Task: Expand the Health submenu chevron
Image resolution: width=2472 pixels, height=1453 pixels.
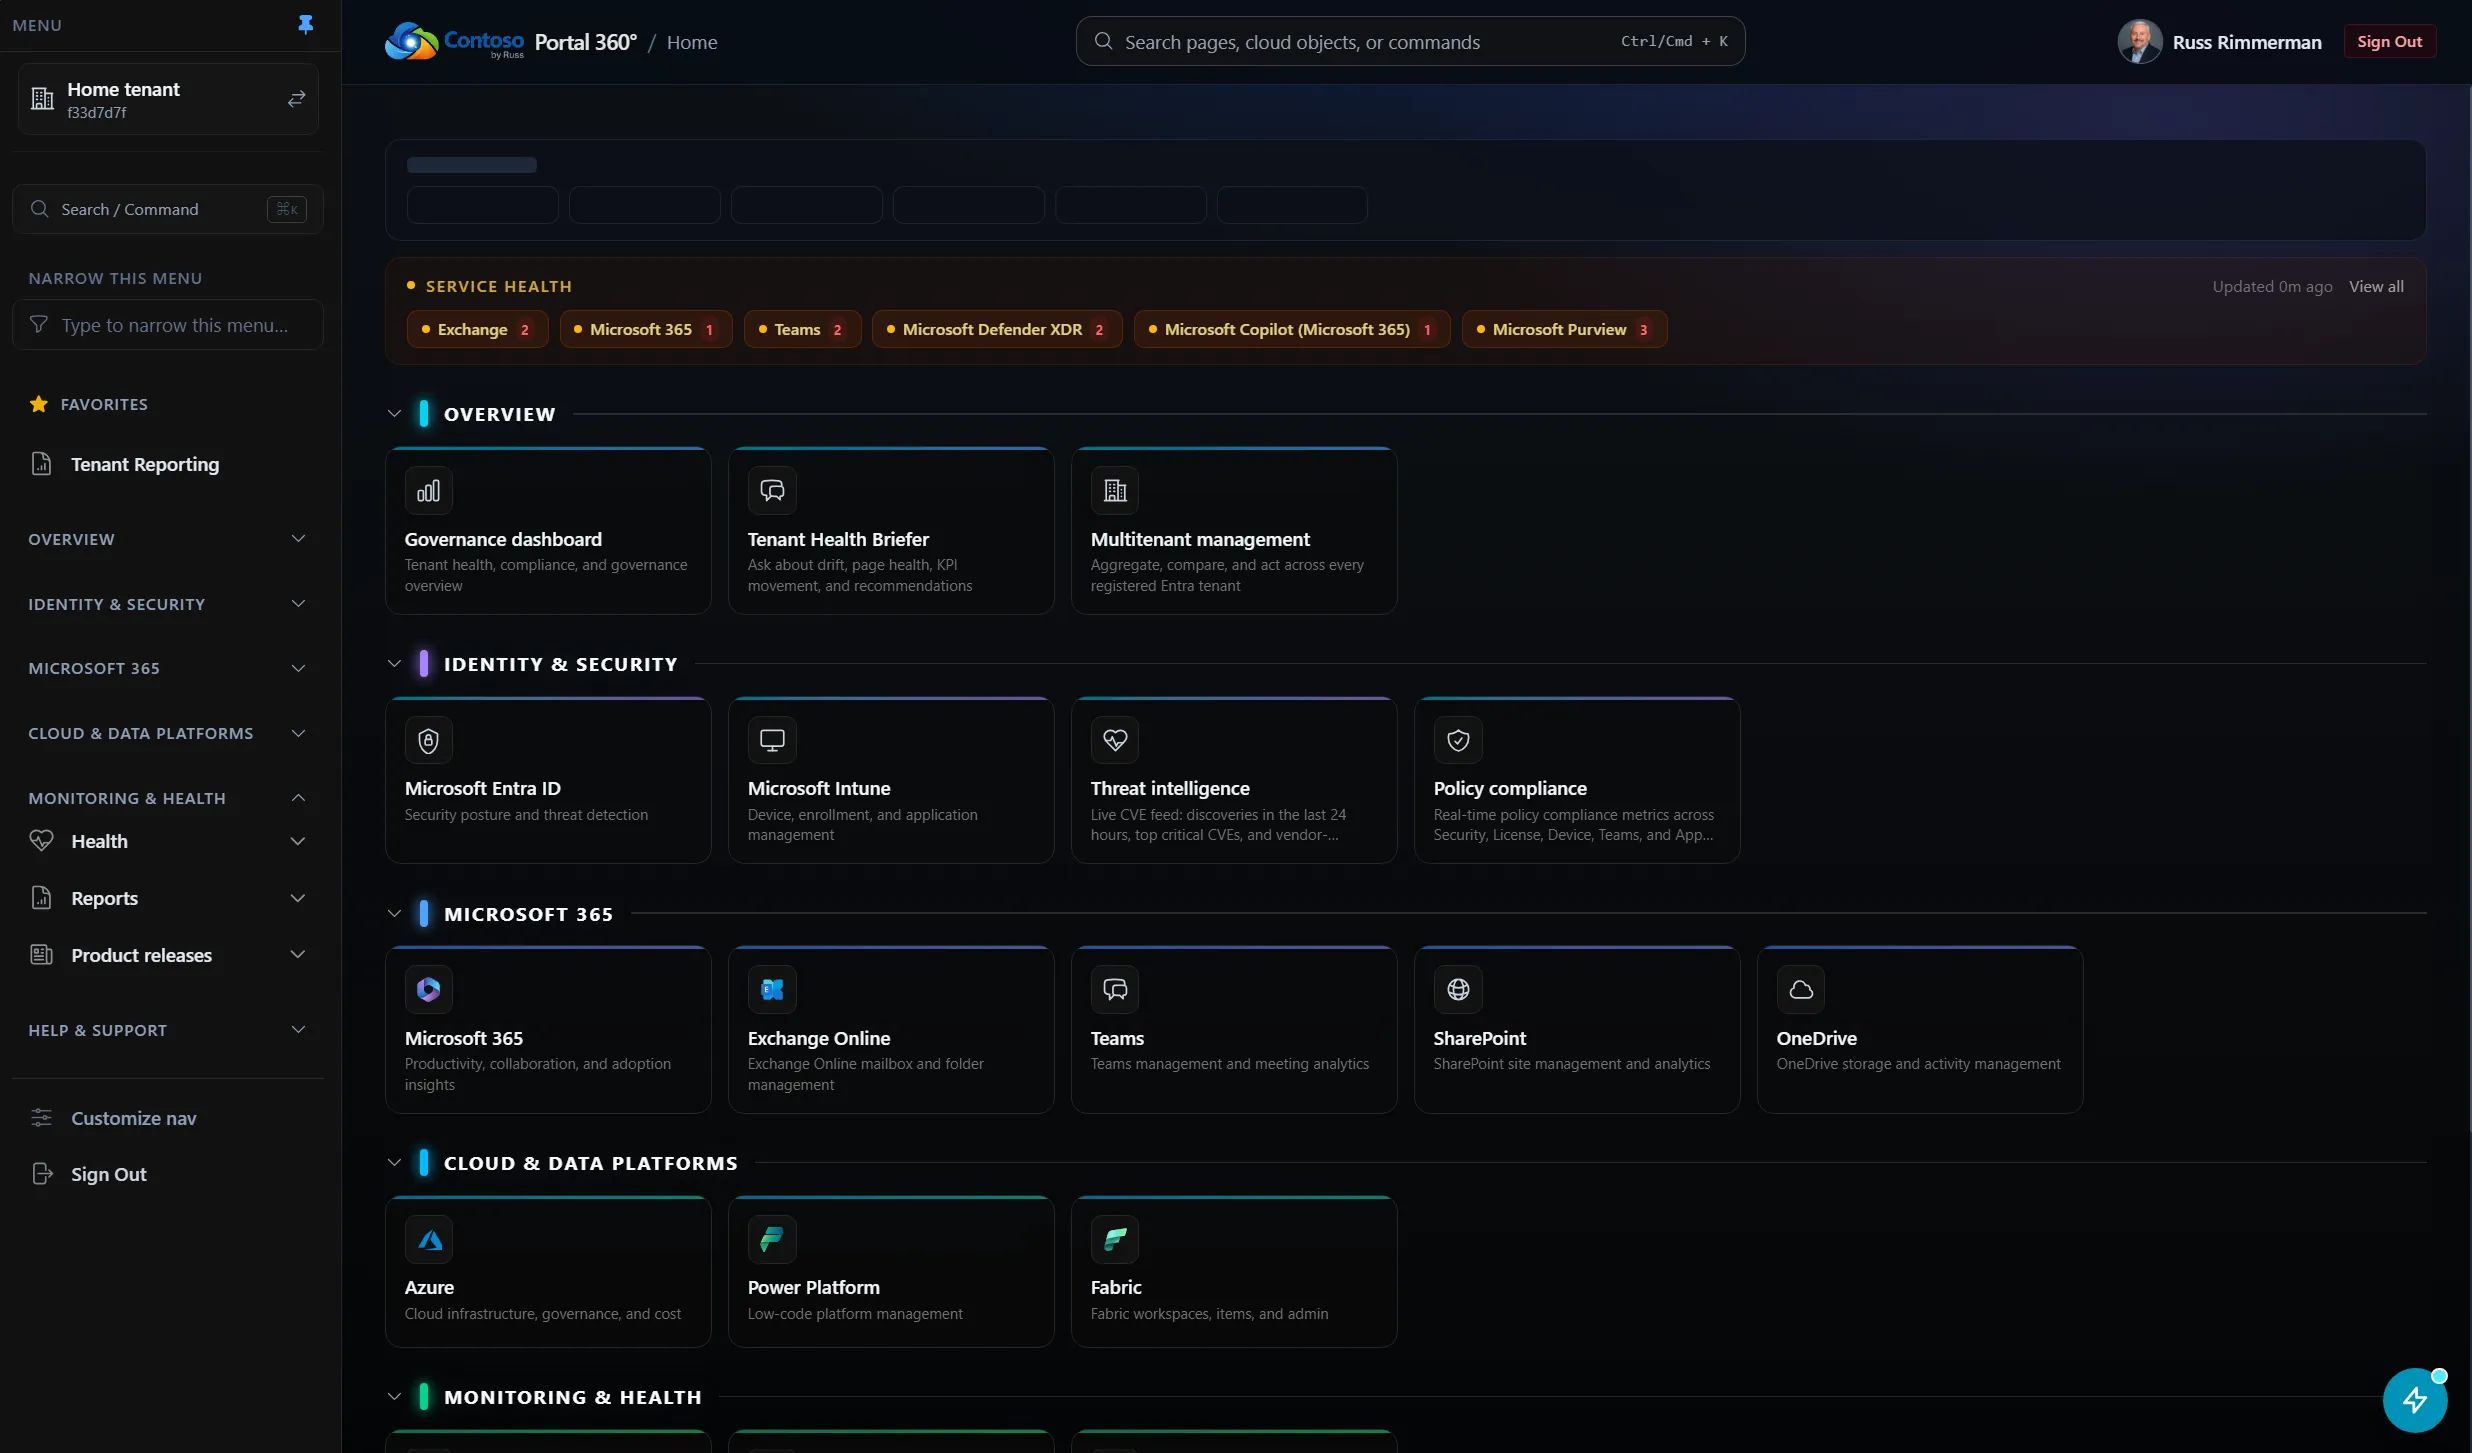Action: 297,841
